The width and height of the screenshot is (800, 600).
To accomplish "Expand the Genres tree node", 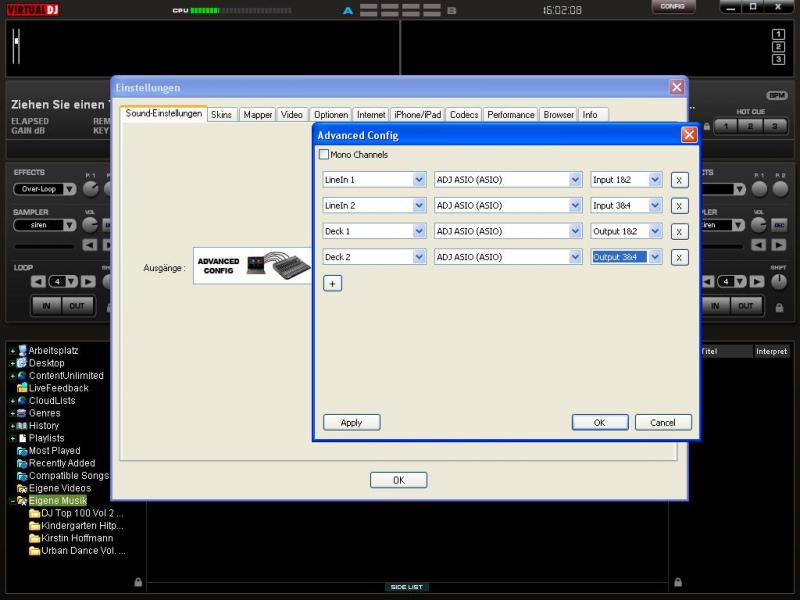I will point(13,414).
